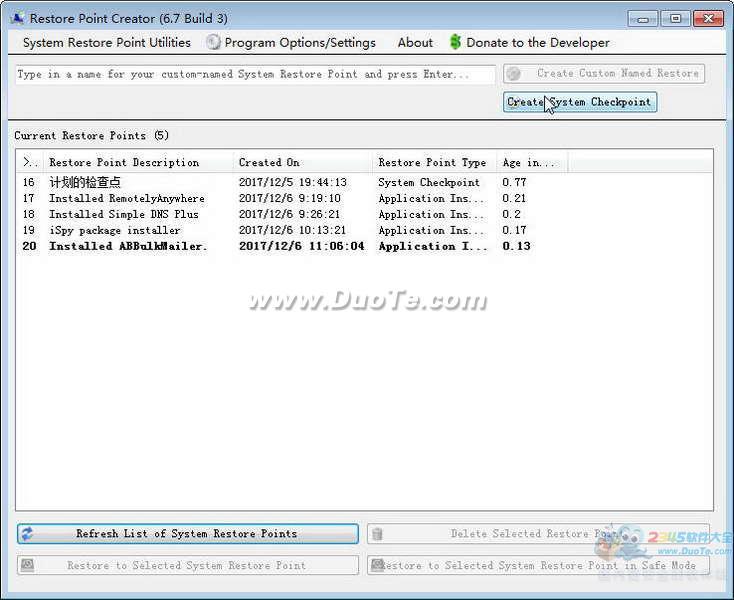
Task: Select Installed ABBulkMailer restore point row
Action: point(128,246)
